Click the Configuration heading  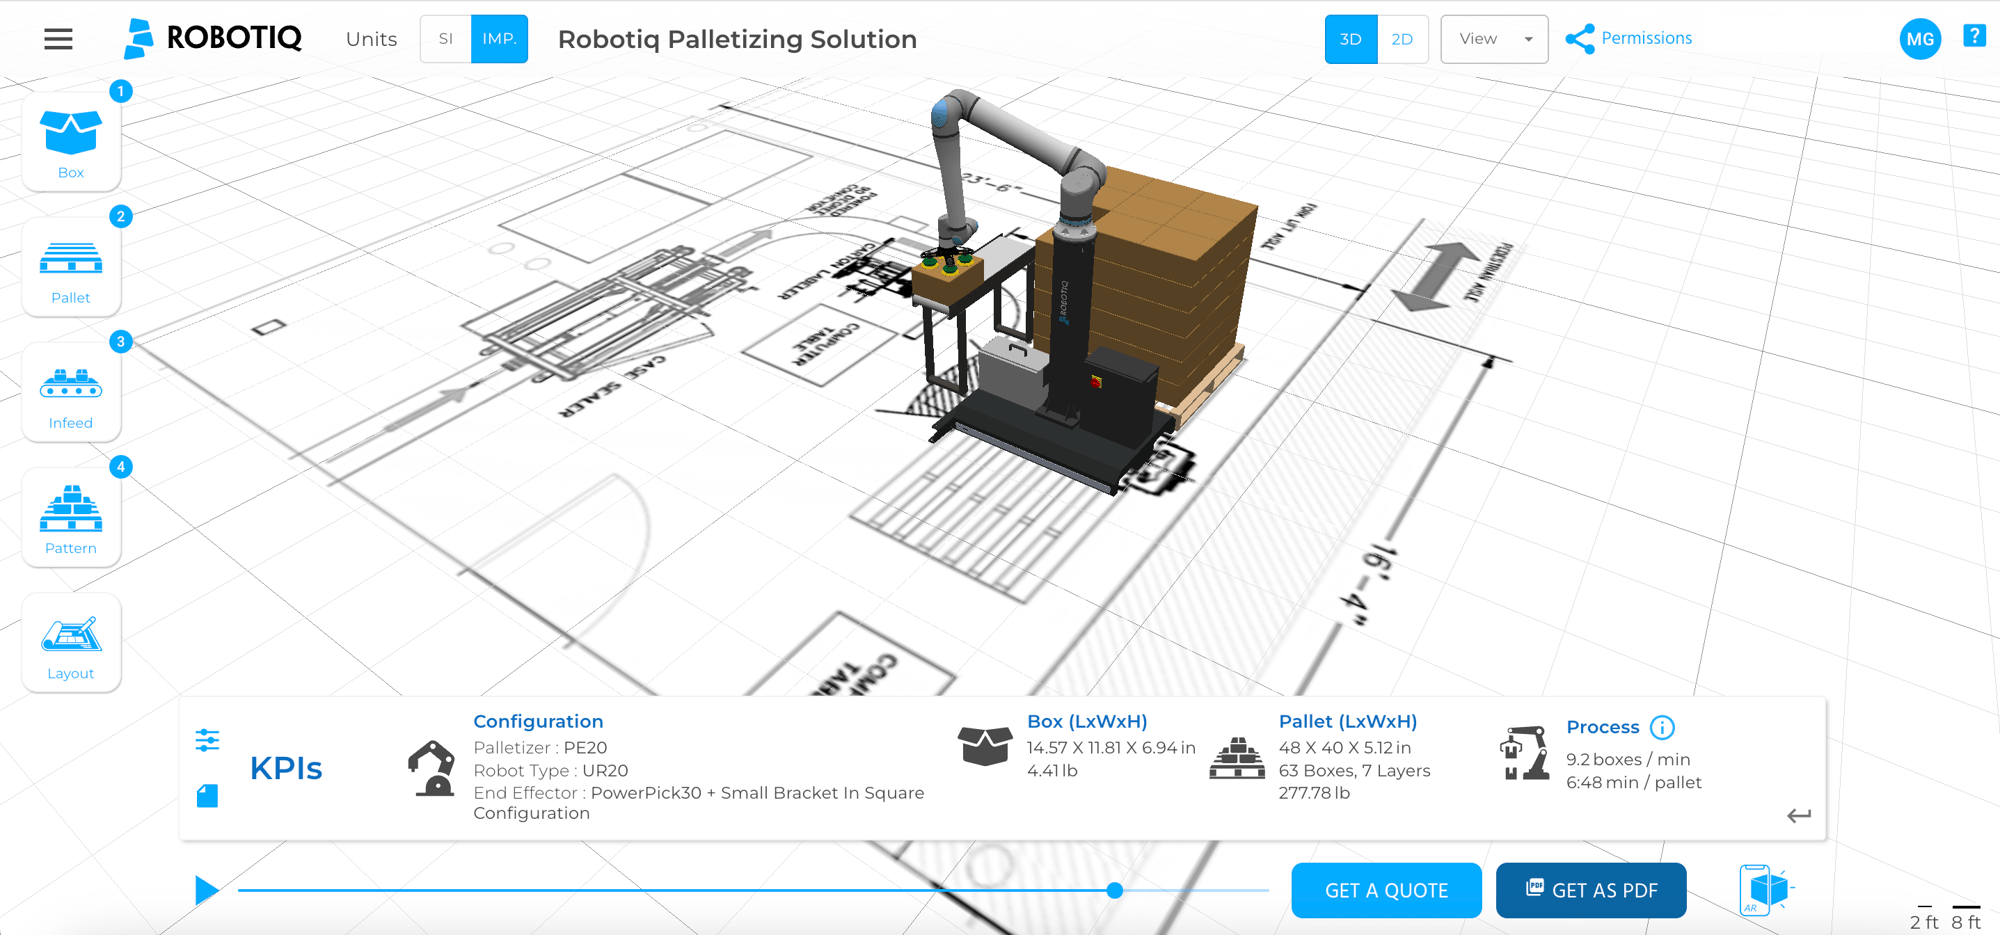click(x=538, y=721)
